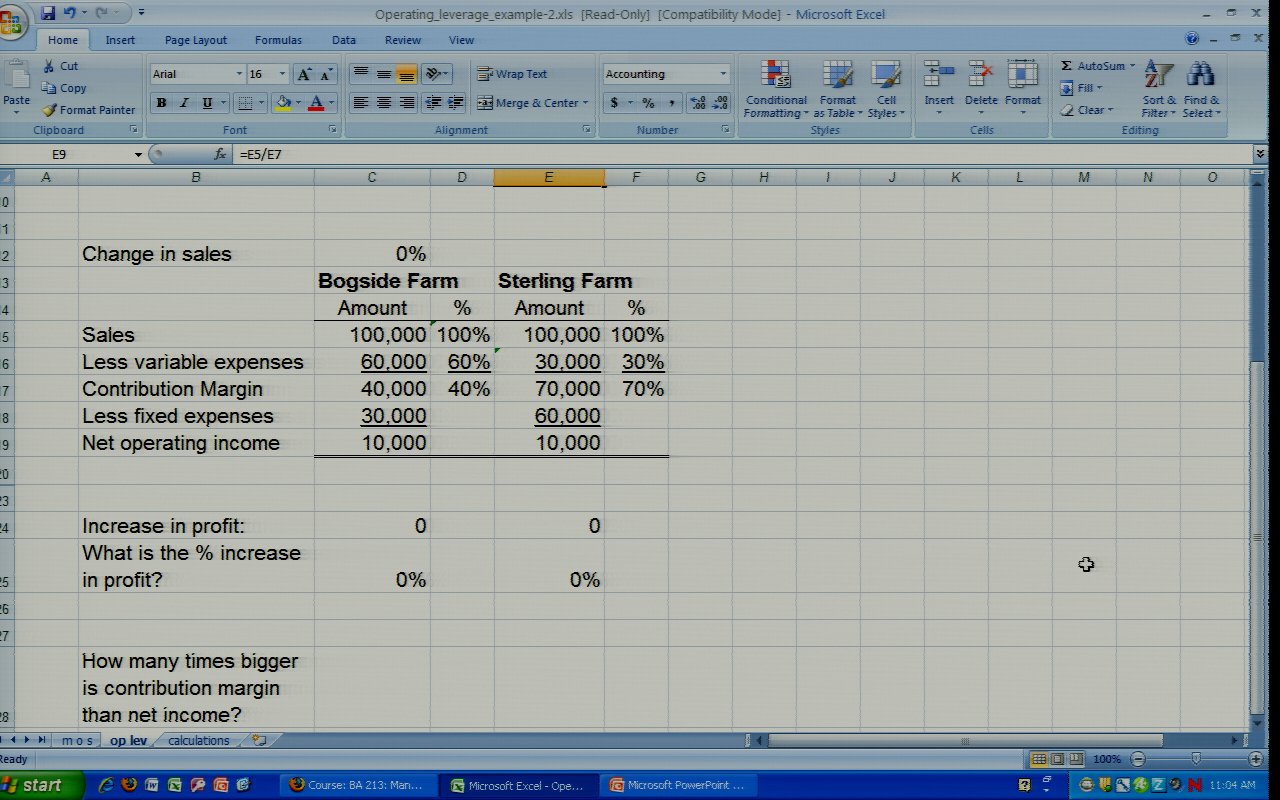The height and width of the screenshot is (800, 1280).
Task: Switch to the Formulas ribbon tab
Action: coord(278,40)
